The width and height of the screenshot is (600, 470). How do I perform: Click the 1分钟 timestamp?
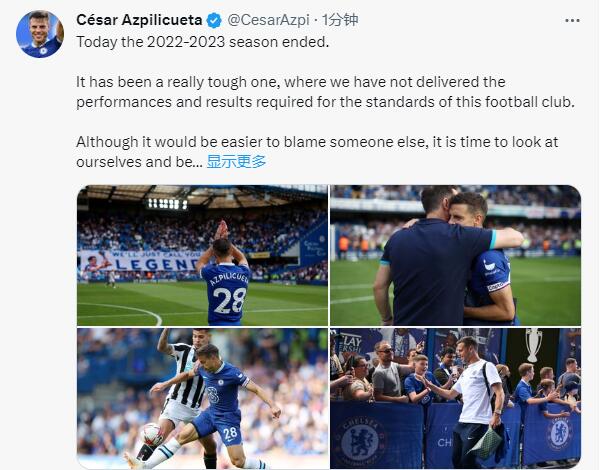click(x=337, y=20)
